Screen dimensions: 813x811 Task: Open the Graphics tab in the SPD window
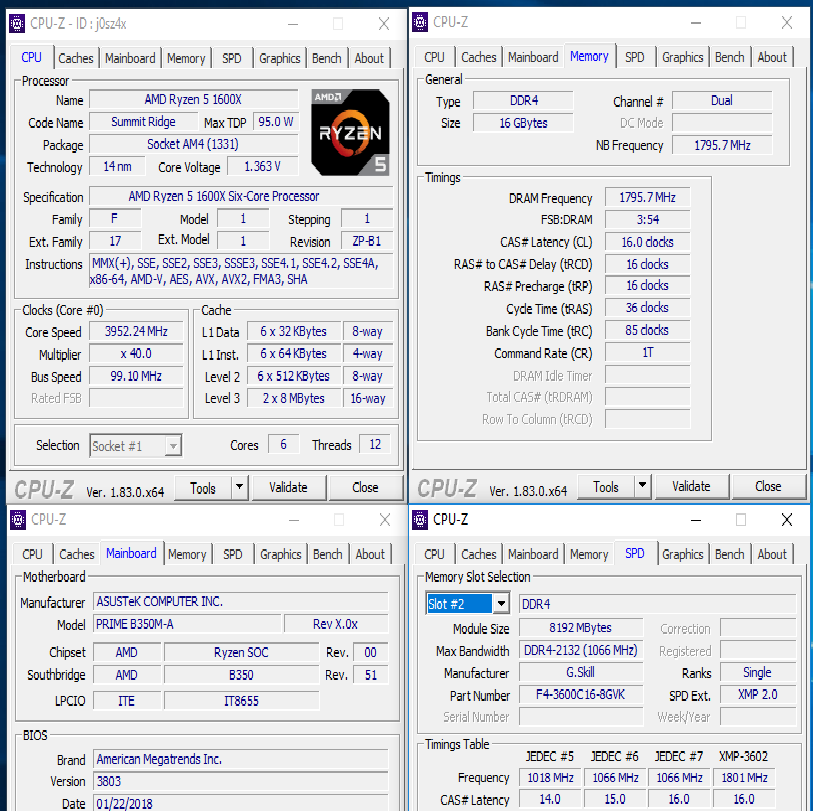682,554
